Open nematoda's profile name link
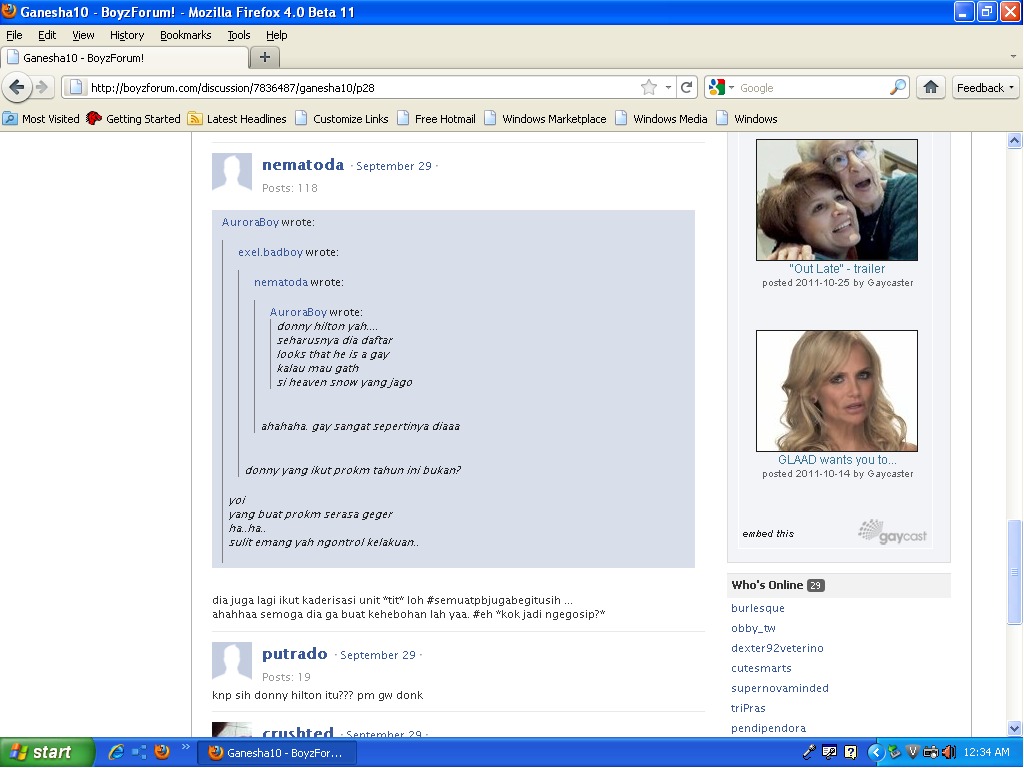 tap(303, 165)
